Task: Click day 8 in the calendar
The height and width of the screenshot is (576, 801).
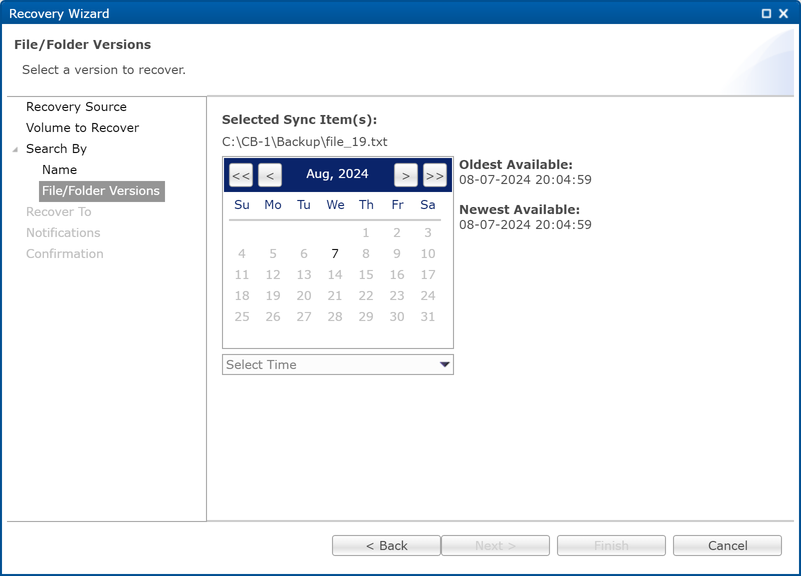Action: pos(366,254)
